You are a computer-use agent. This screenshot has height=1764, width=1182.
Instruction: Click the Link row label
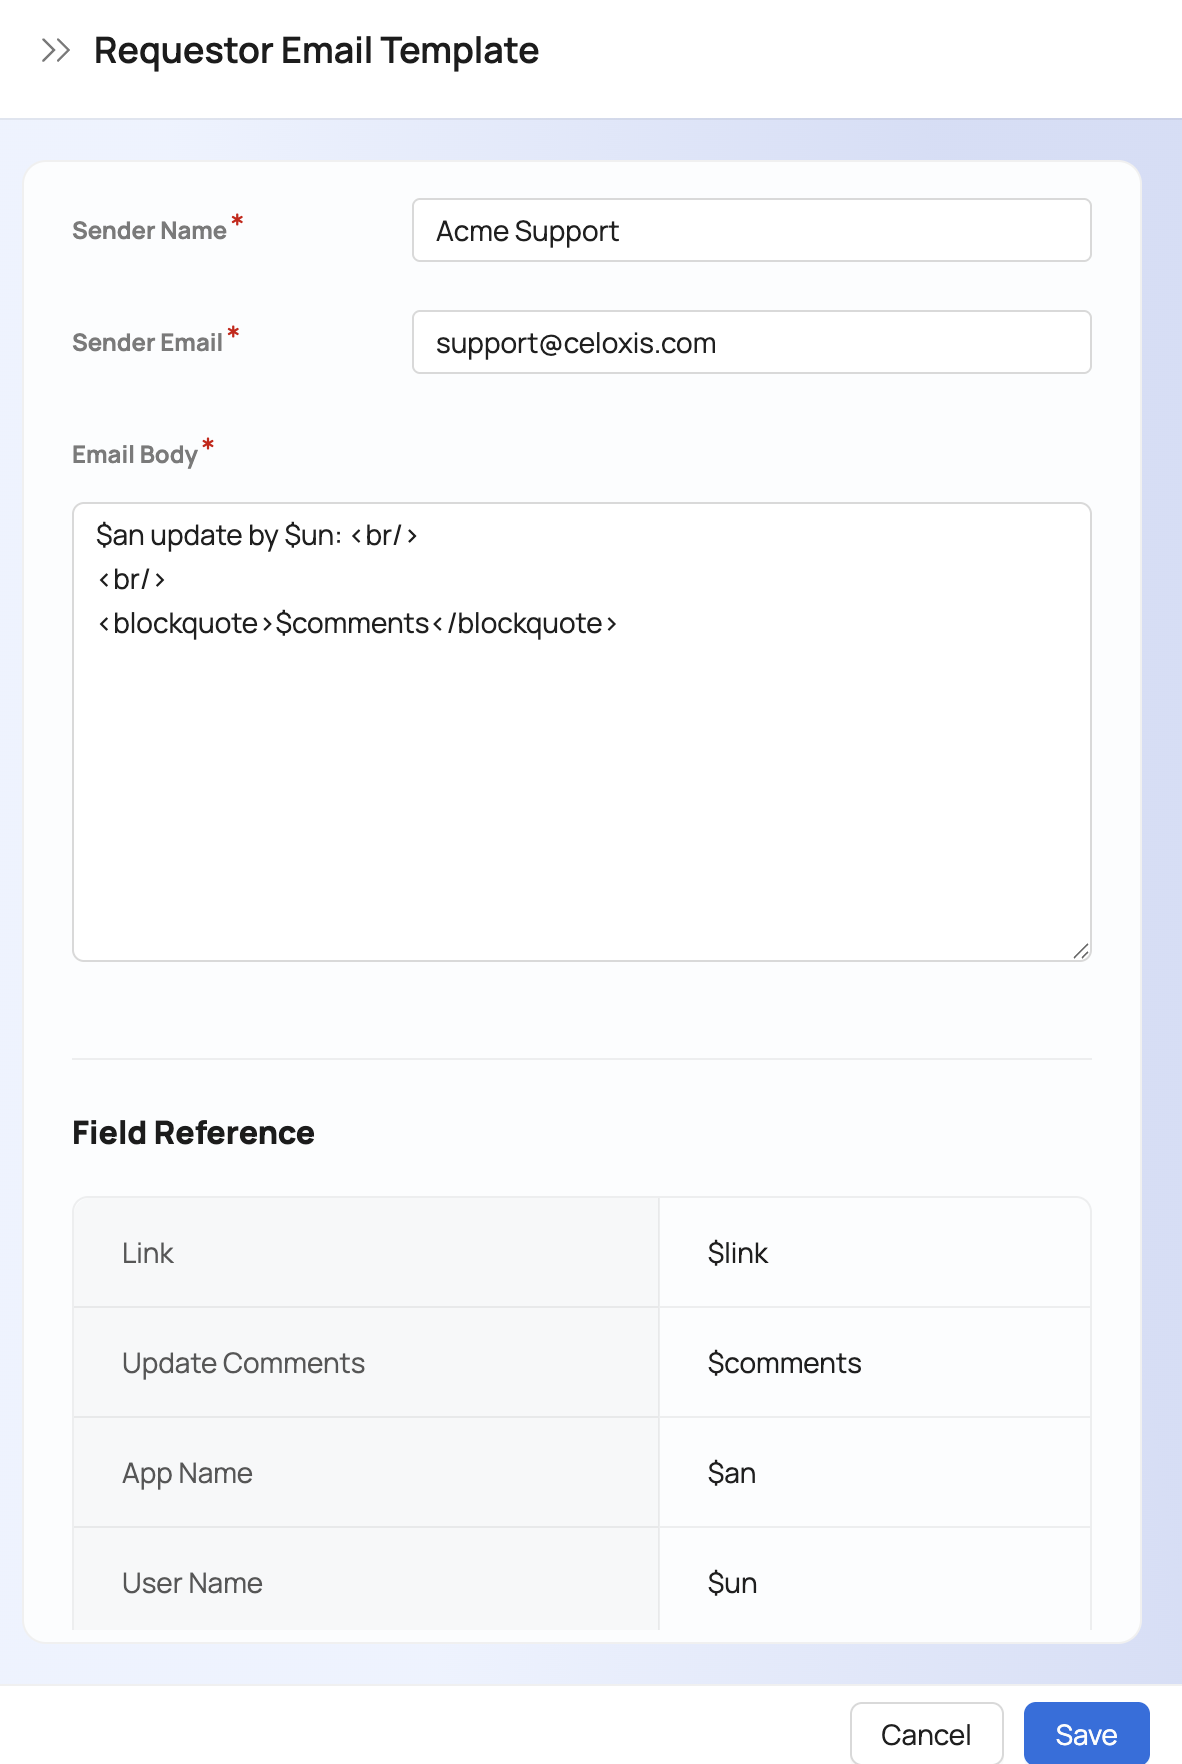click(148, 1253)
